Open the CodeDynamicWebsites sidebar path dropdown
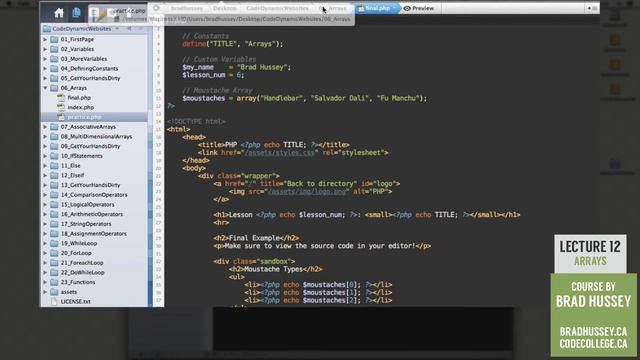The height and width of the screenshot is (360, 640). (x=117, y=29)
